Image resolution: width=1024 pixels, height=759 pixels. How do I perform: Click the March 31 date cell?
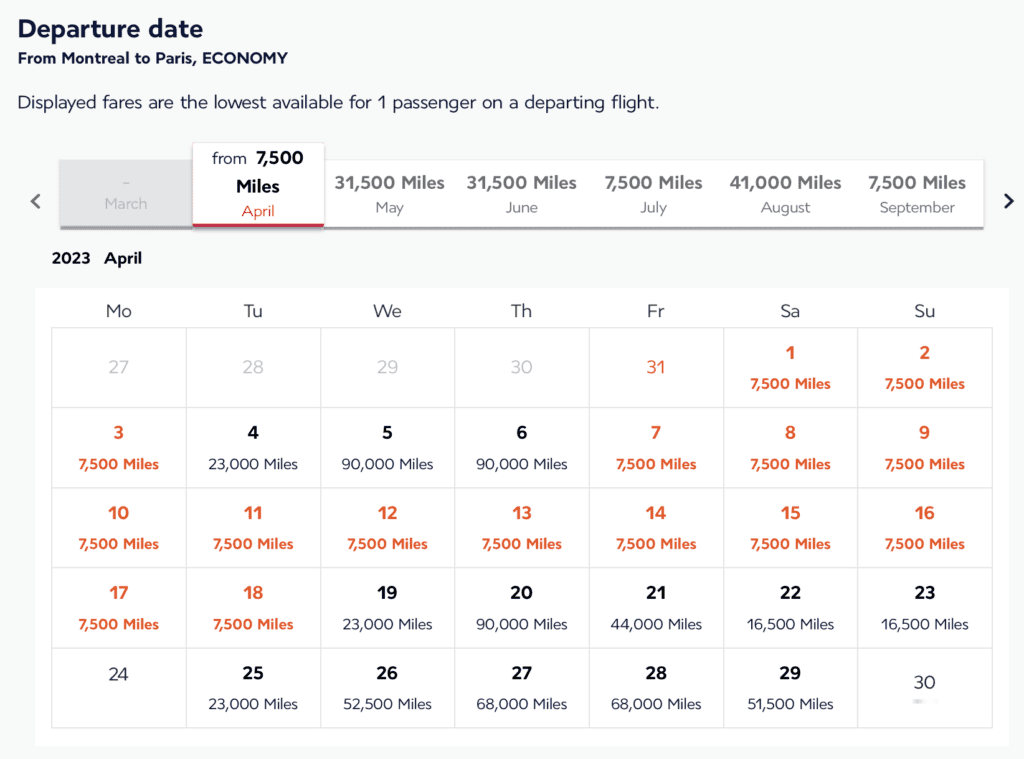tap(656, 367)
